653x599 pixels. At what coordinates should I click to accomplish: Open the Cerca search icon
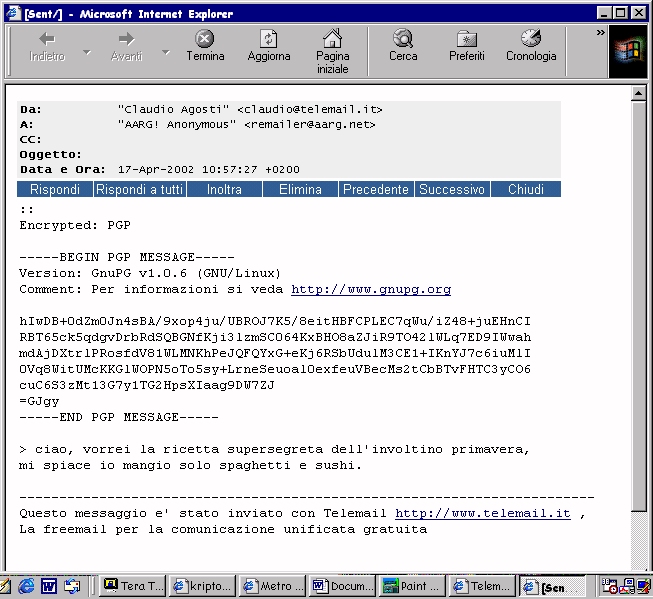pos(403,38)
